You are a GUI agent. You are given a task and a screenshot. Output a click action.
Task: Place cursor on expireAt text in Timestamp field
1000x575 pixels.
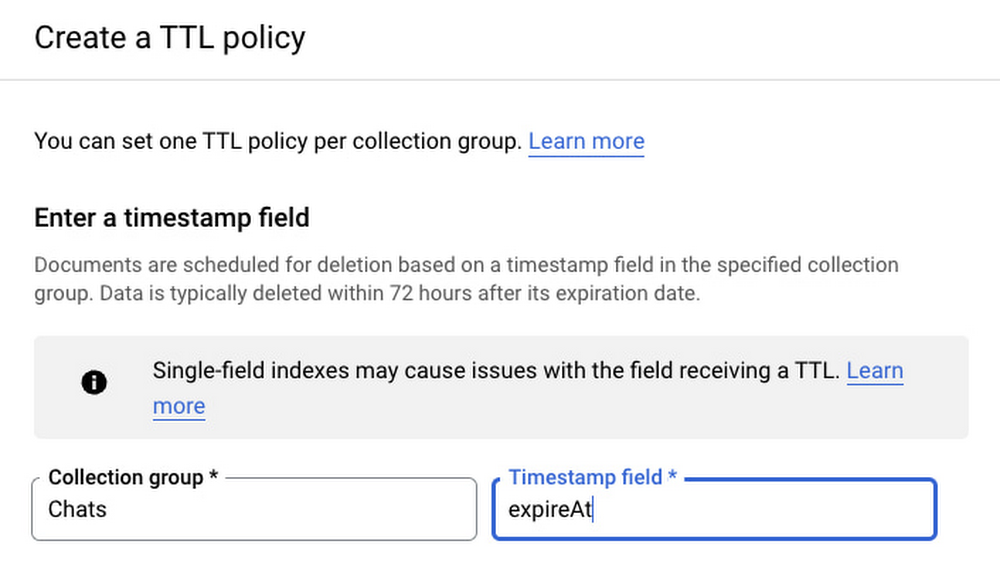pyautogui.click(x=550, y=510)
